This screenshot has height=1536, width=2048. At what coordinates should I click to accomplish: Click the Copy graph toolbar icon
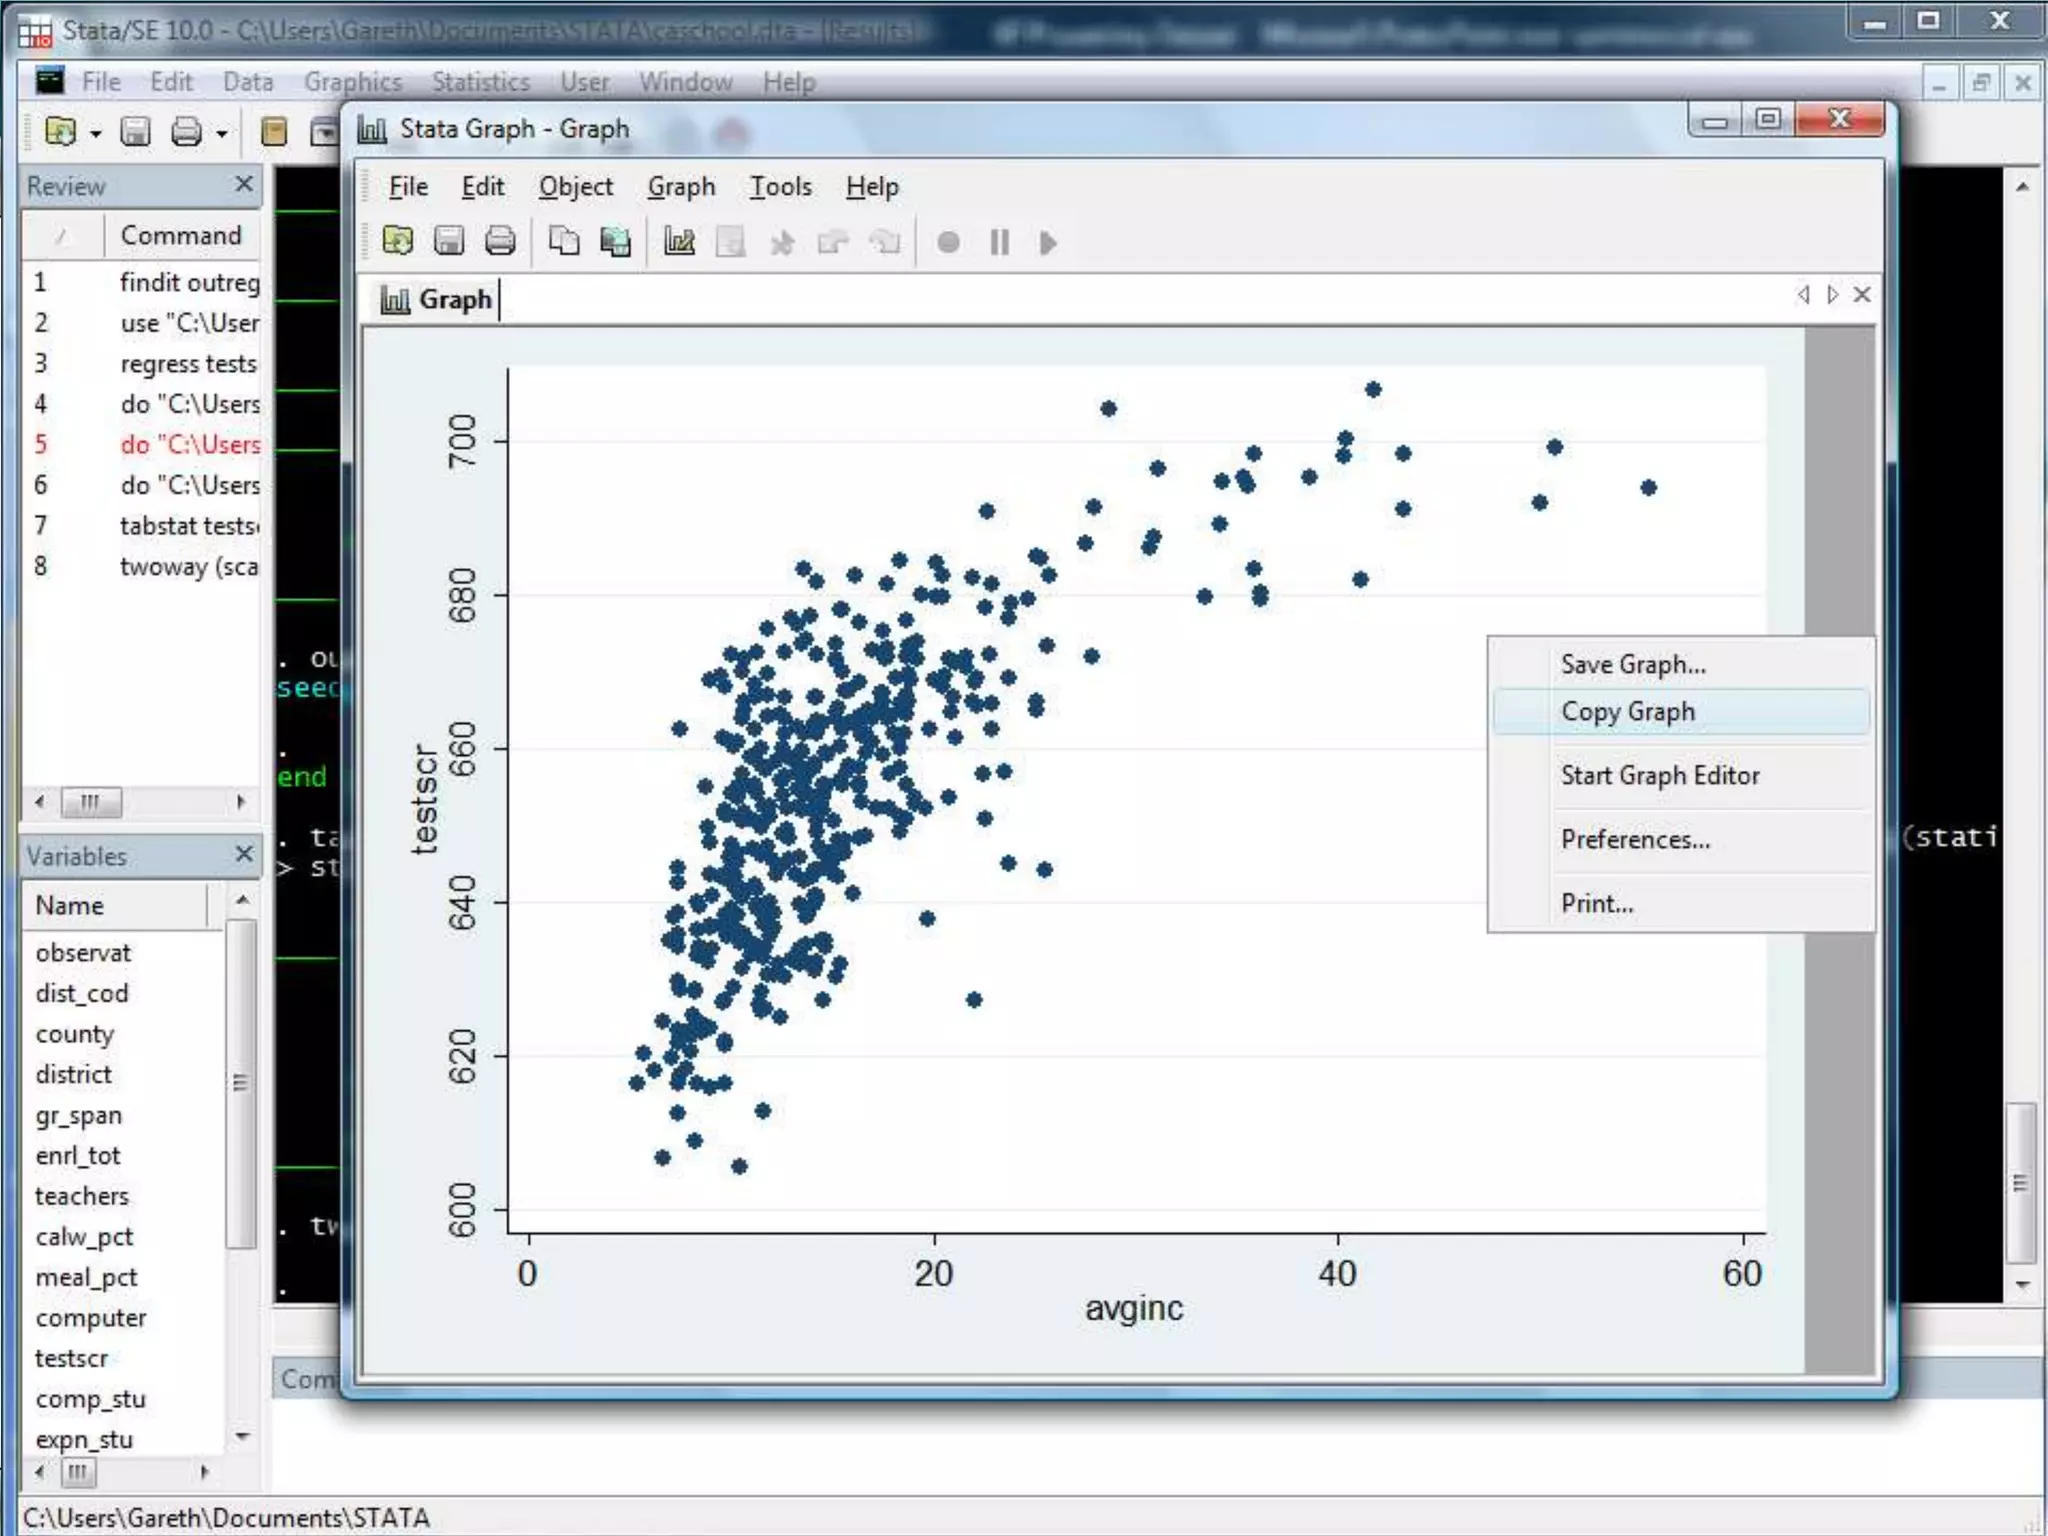click(x=564, y=242)
